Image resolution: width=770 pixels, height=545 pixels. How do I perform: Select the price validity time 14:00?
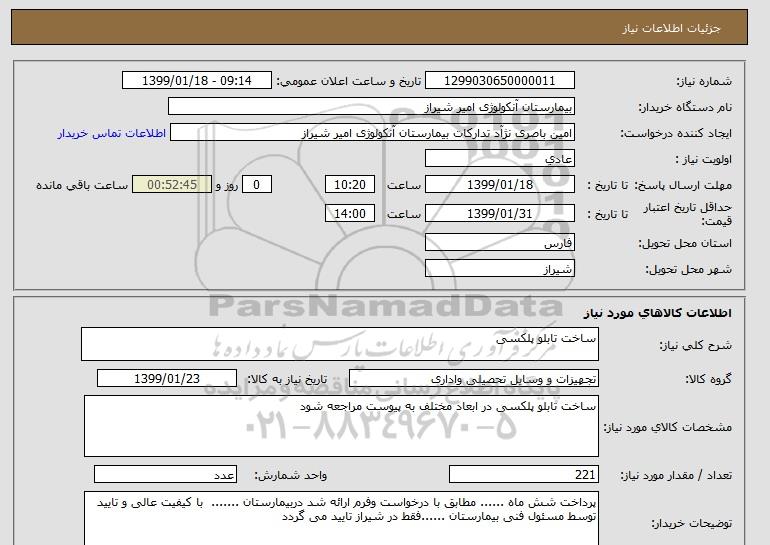coord(350,213)
